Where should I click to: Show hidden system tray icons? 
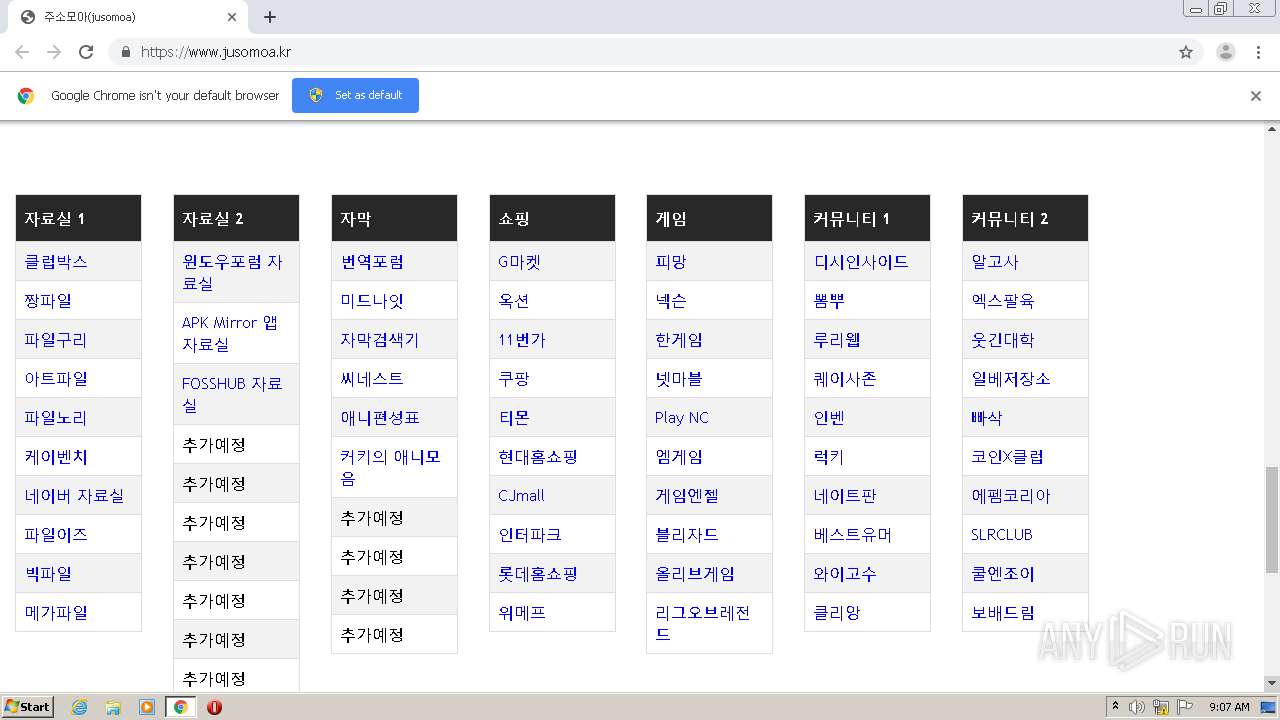pyautogui.click(x=1115, y=707)
